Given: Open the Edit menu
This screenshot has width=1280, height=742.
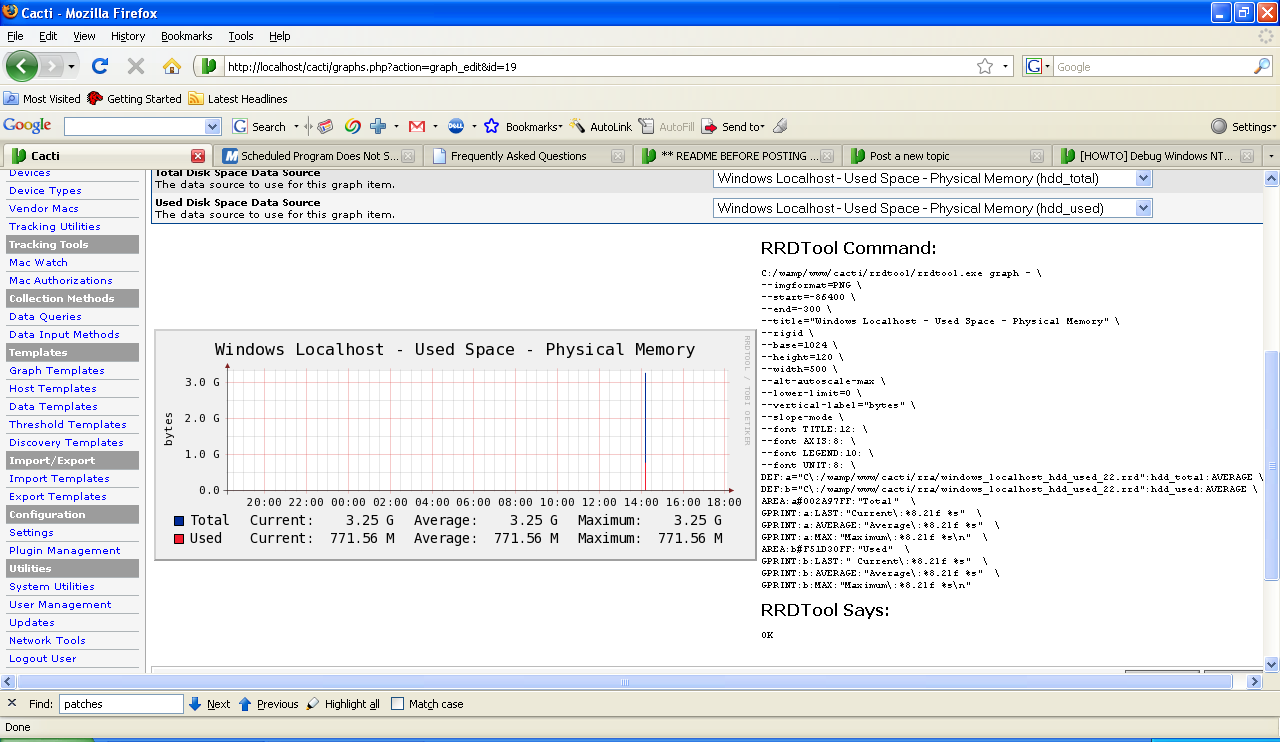Looking at the screenshot, I should [48, 36].
